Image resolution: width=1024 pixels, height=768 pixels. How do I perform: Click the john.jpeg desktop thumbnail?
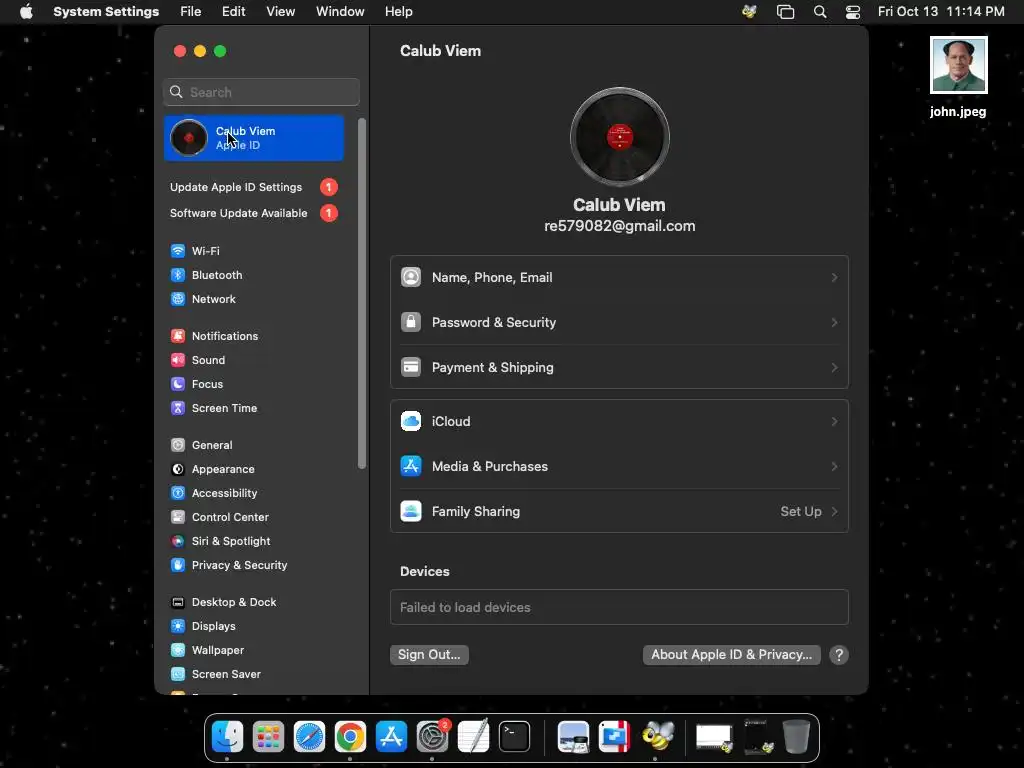coord(958,65)
